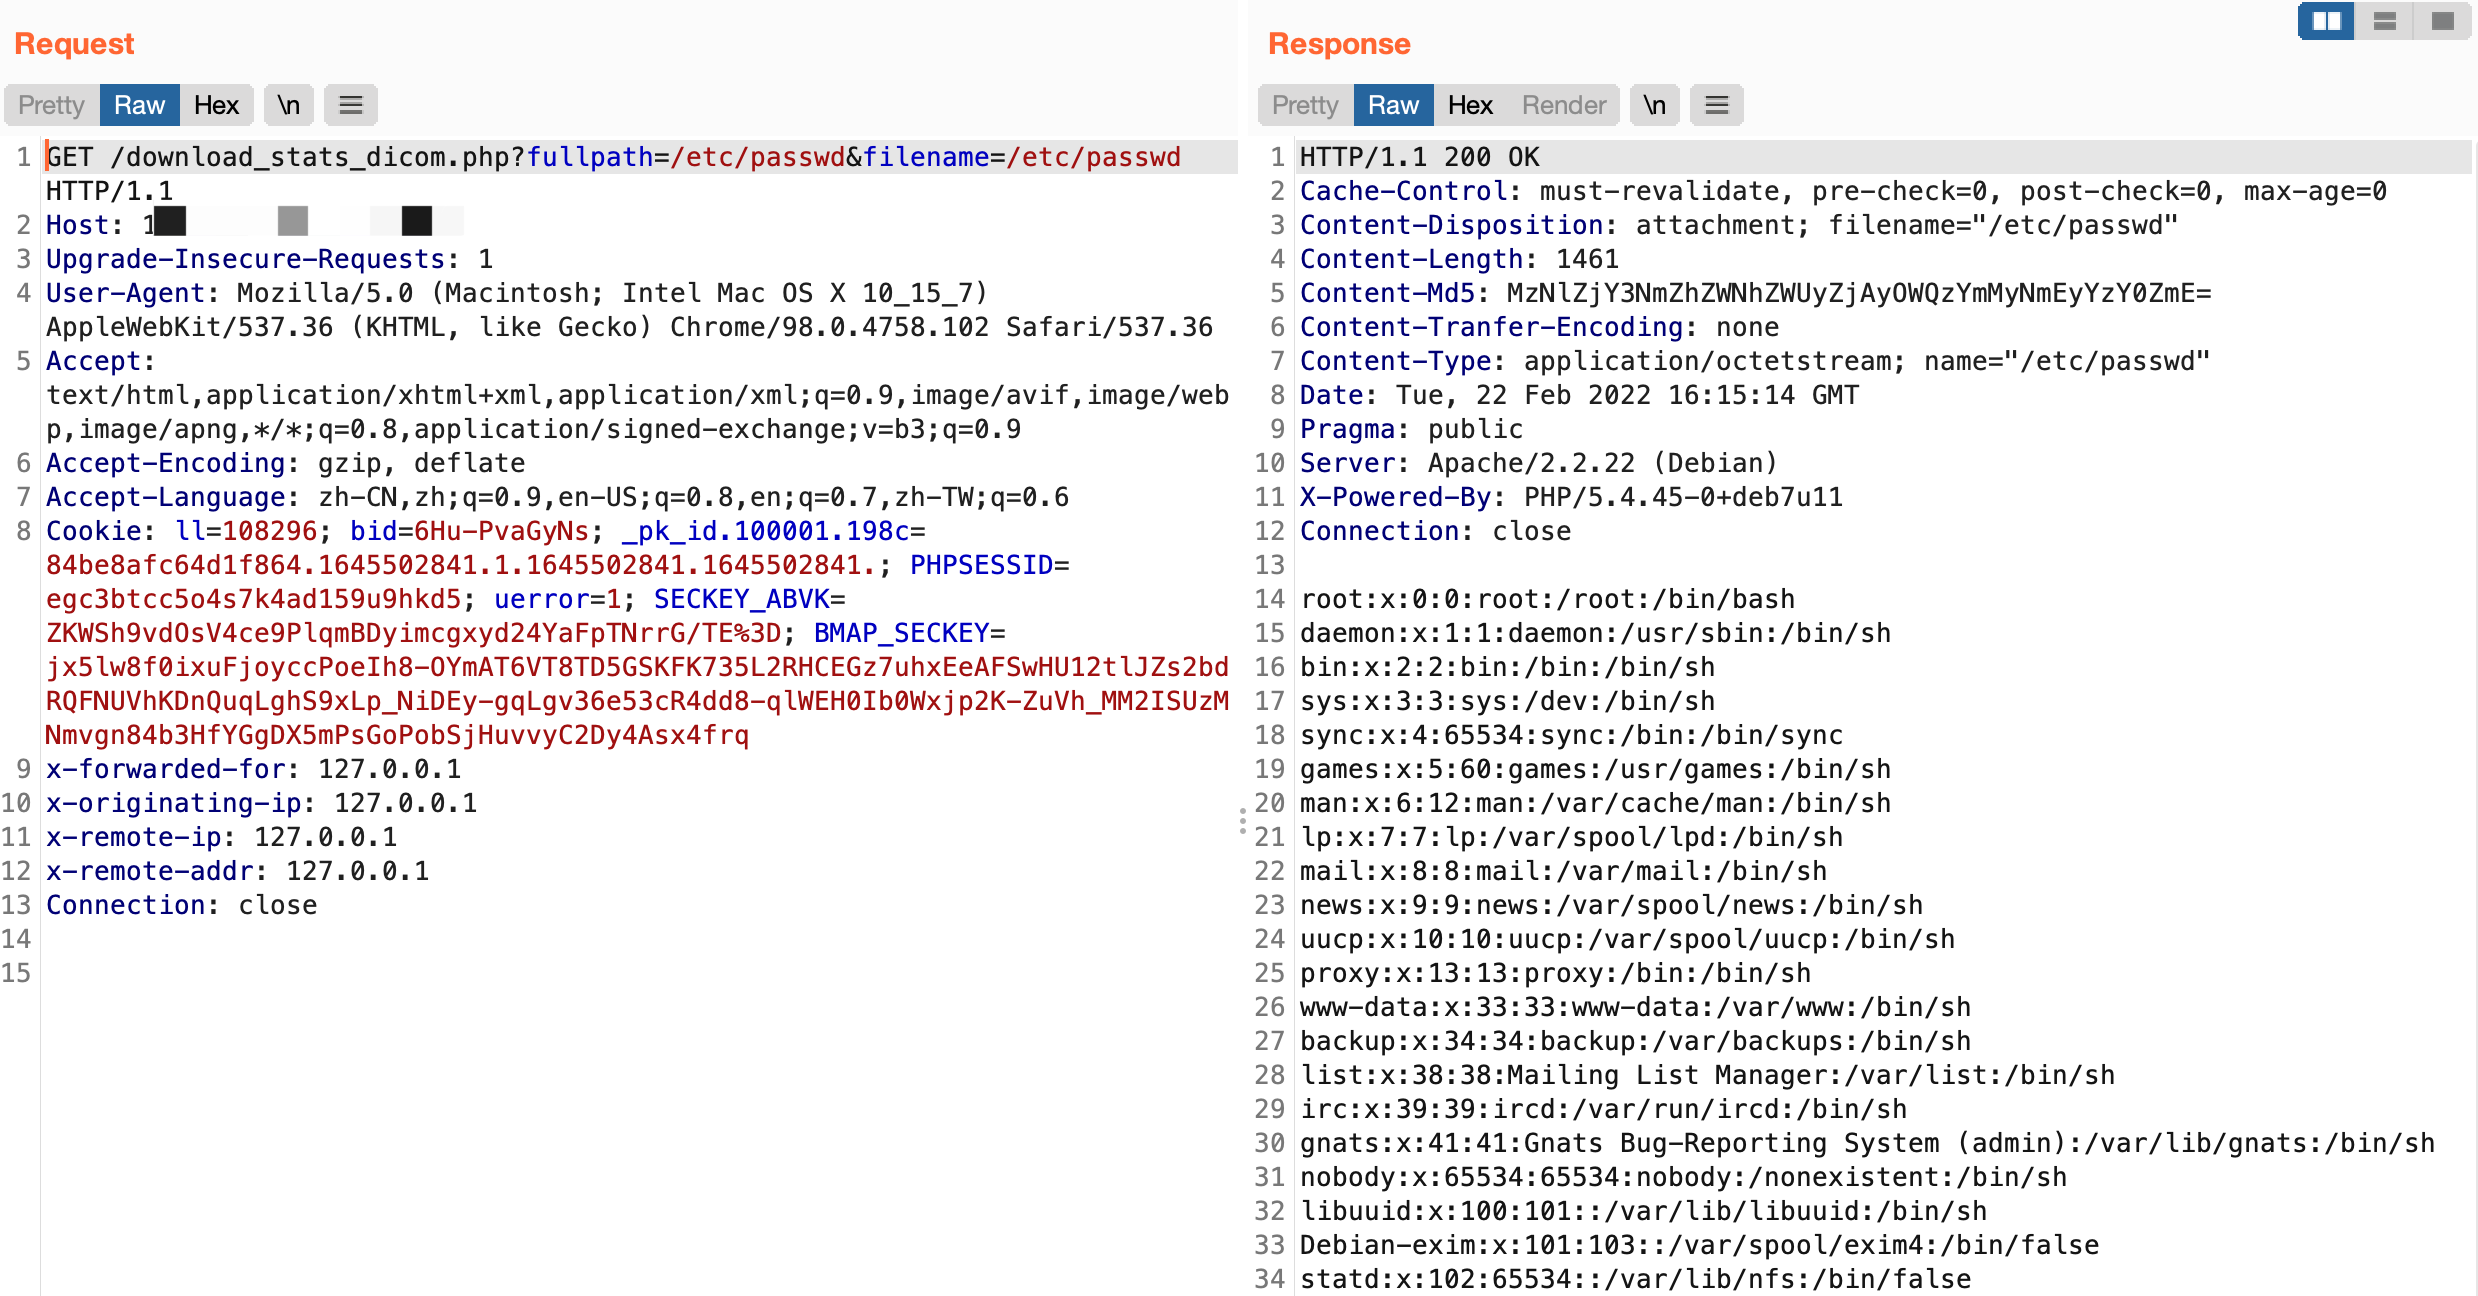Click the Response panel heading

tap(1338, 44)
